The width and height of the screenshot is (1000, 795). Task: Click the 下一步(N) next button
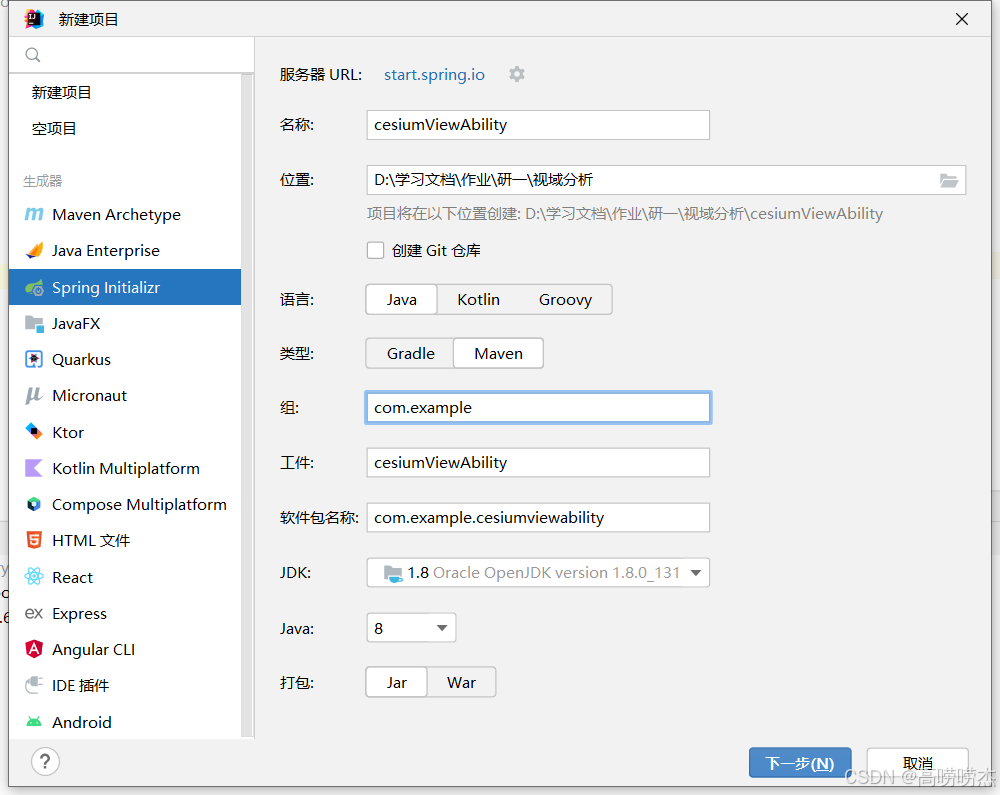(800, 763)
